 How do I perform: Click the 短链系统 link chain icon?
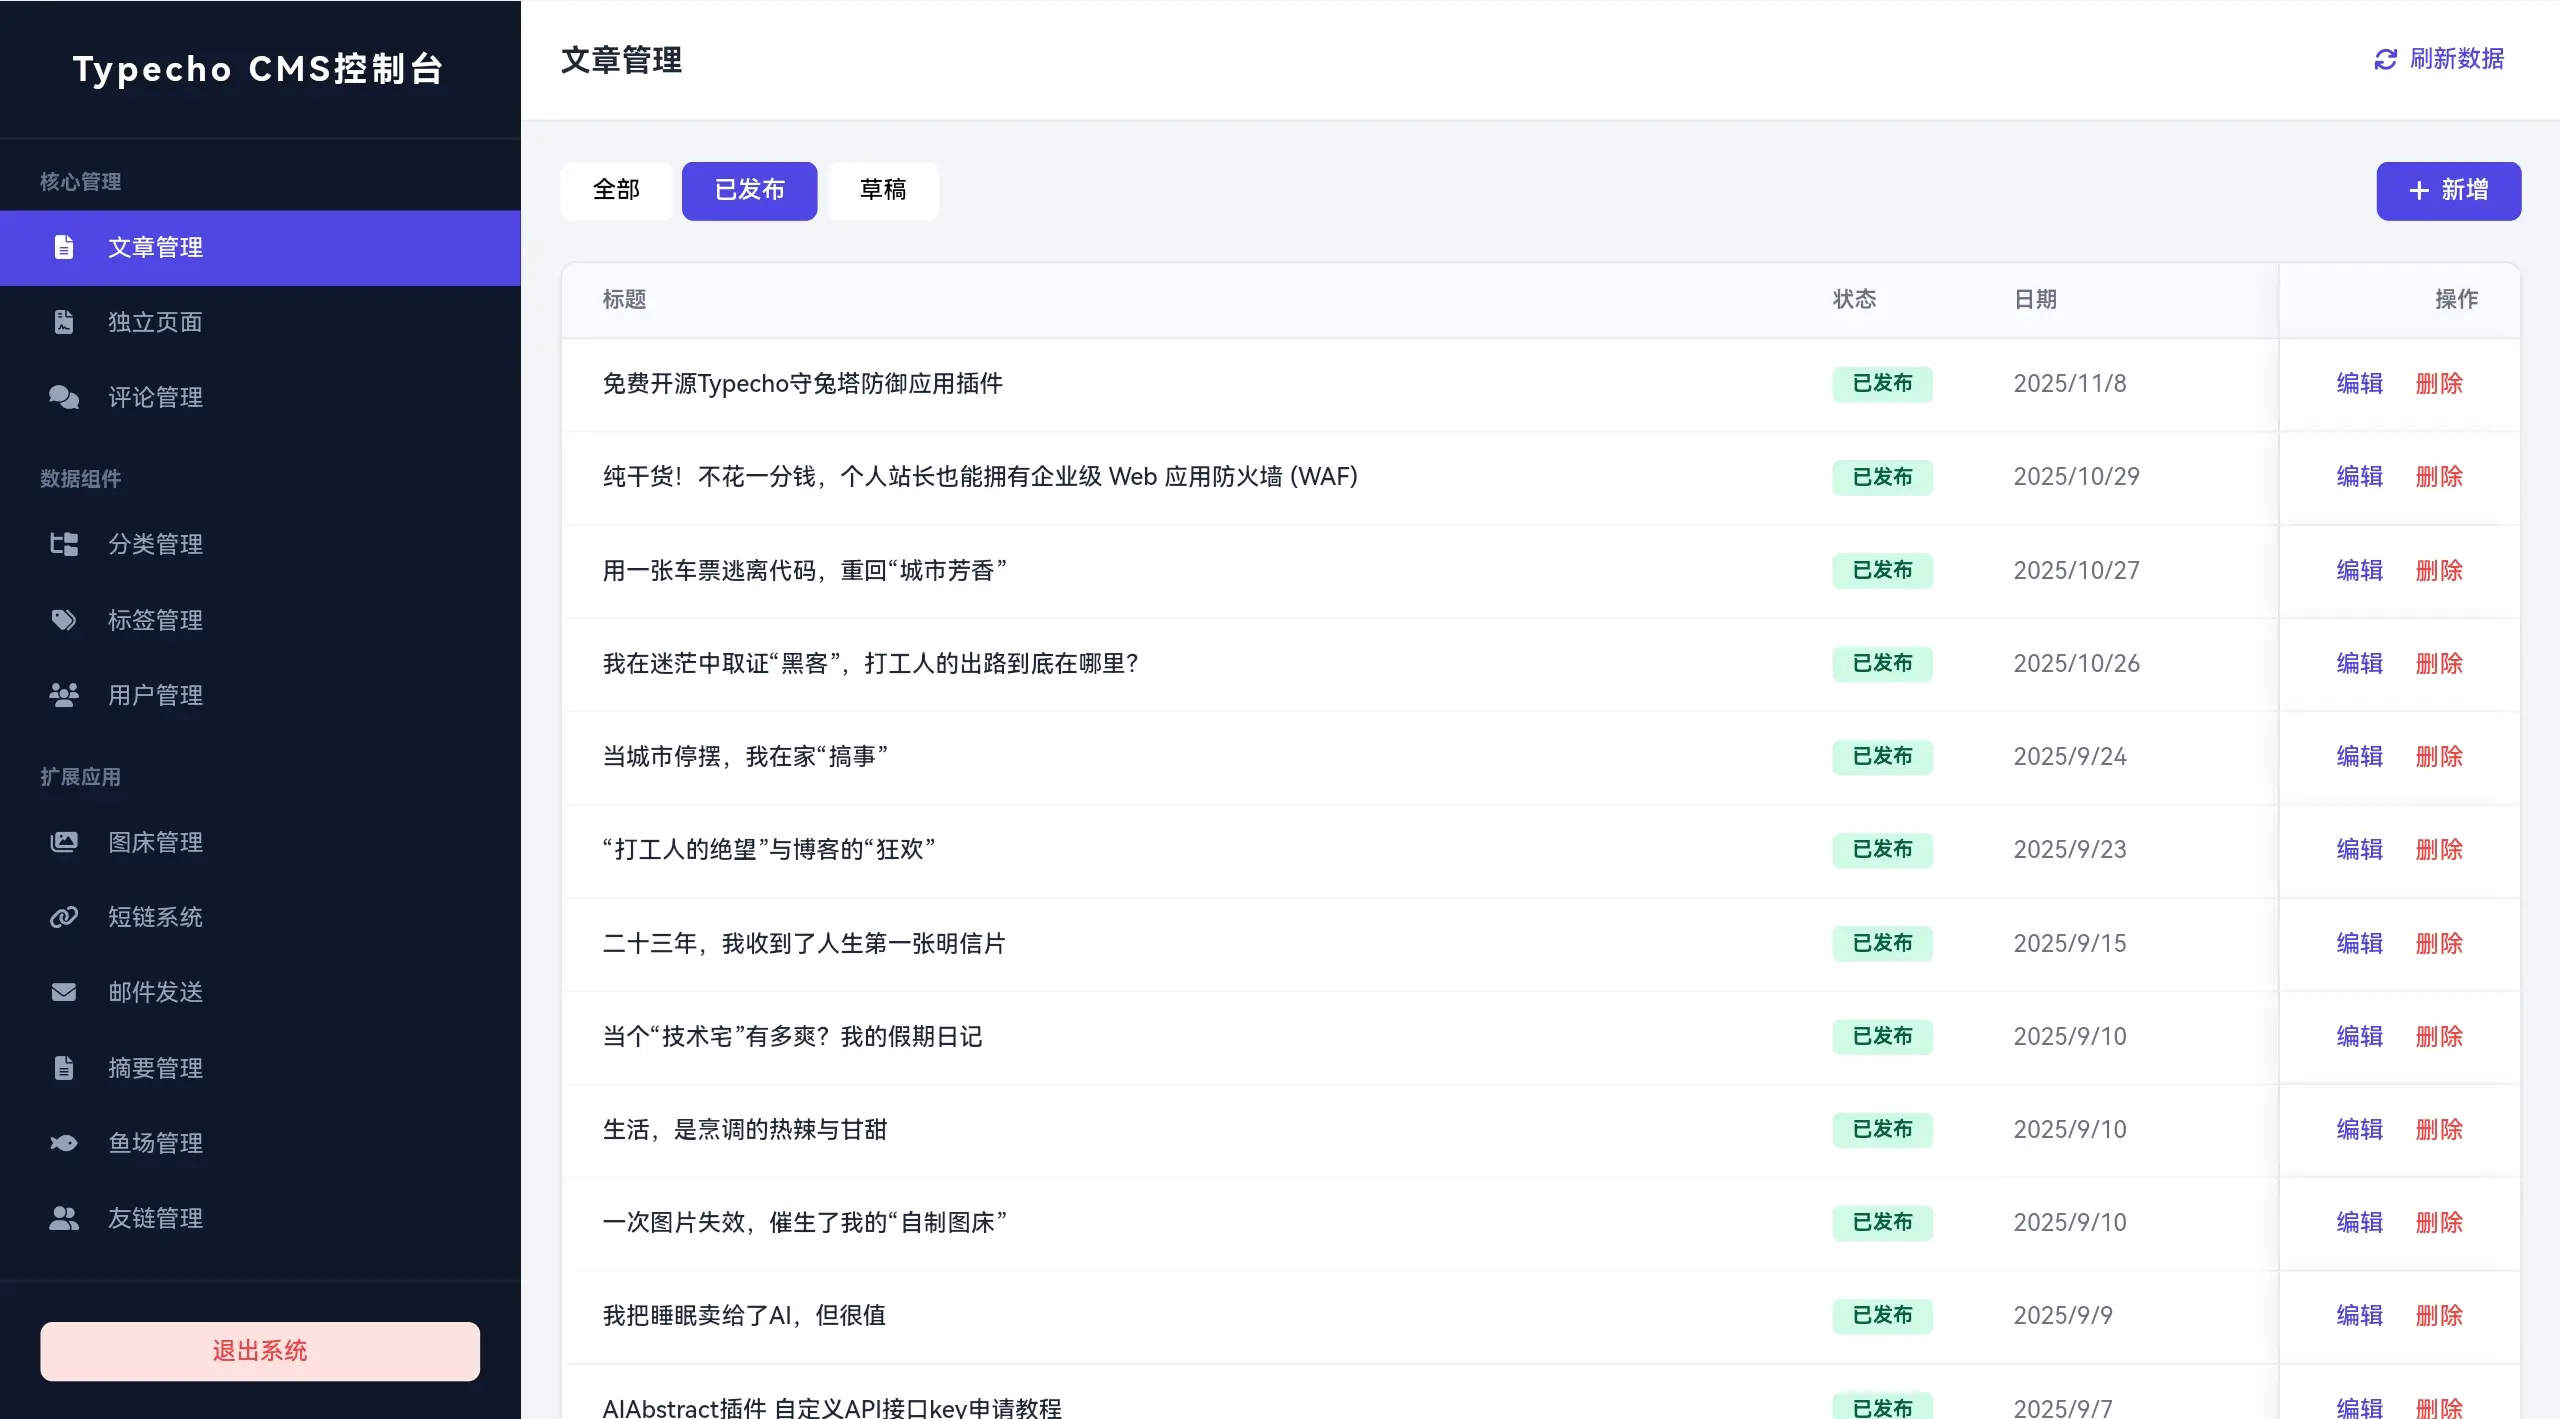coord(64,917)
